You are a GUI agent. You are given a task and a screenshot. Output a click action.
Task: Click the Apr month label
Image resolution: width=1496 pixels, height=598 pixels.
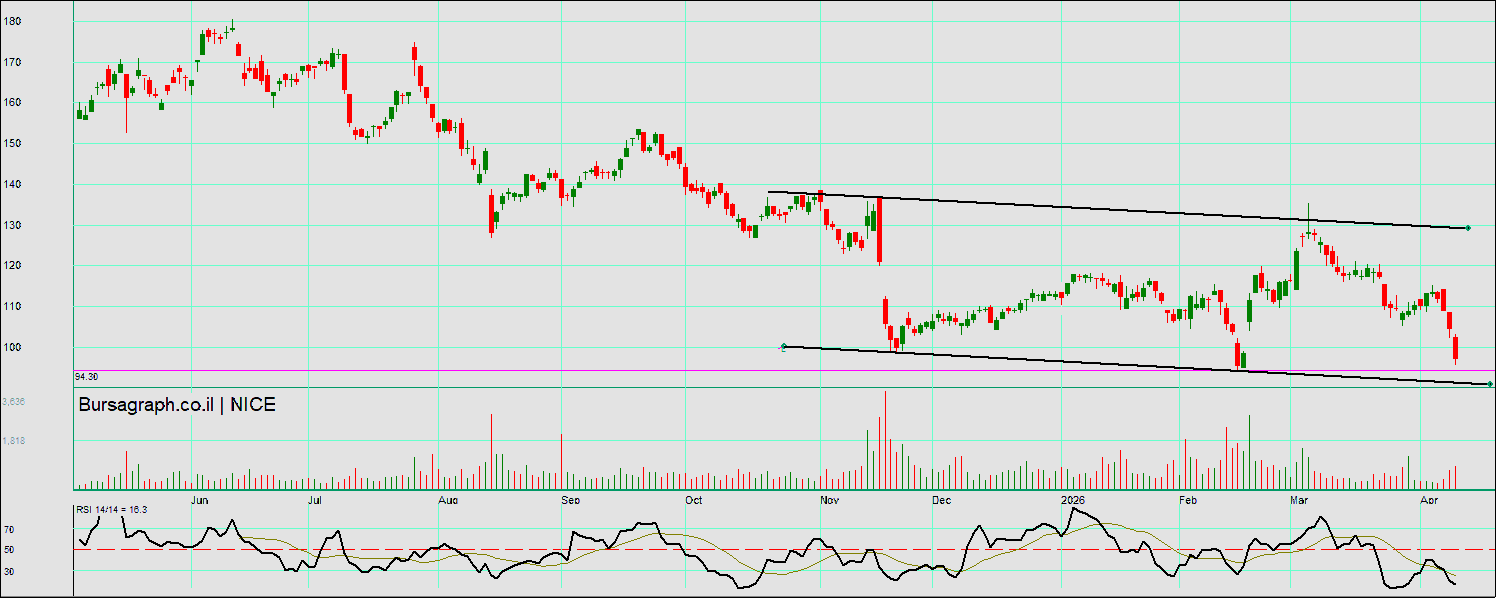pyautogui.click(x=1429, y=499)
